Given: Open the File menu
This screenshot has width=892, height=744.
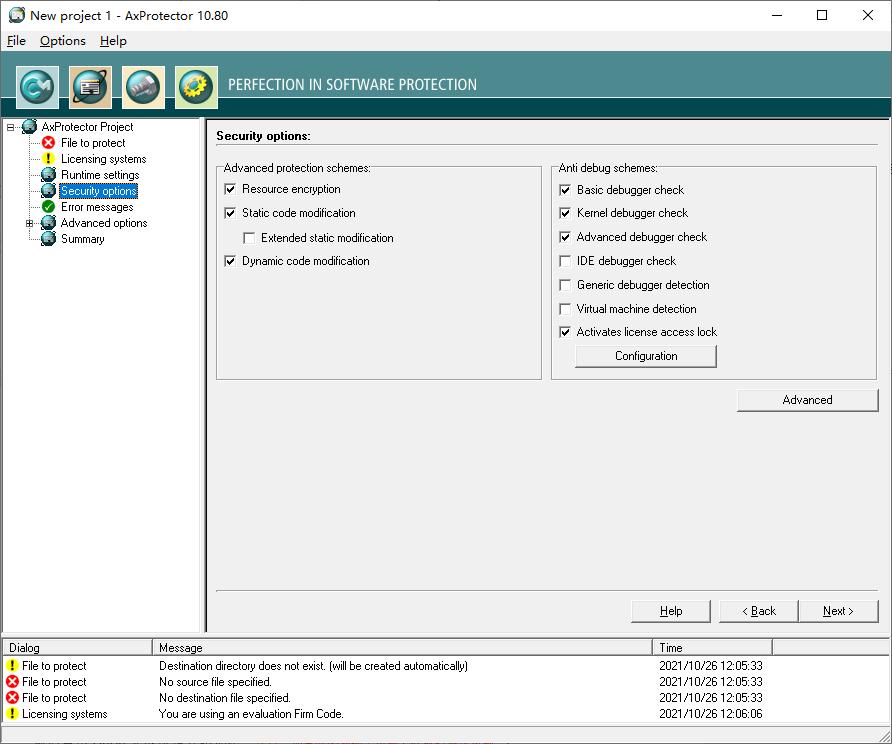Looking at the screenshot, I should [x=16, y=41].
